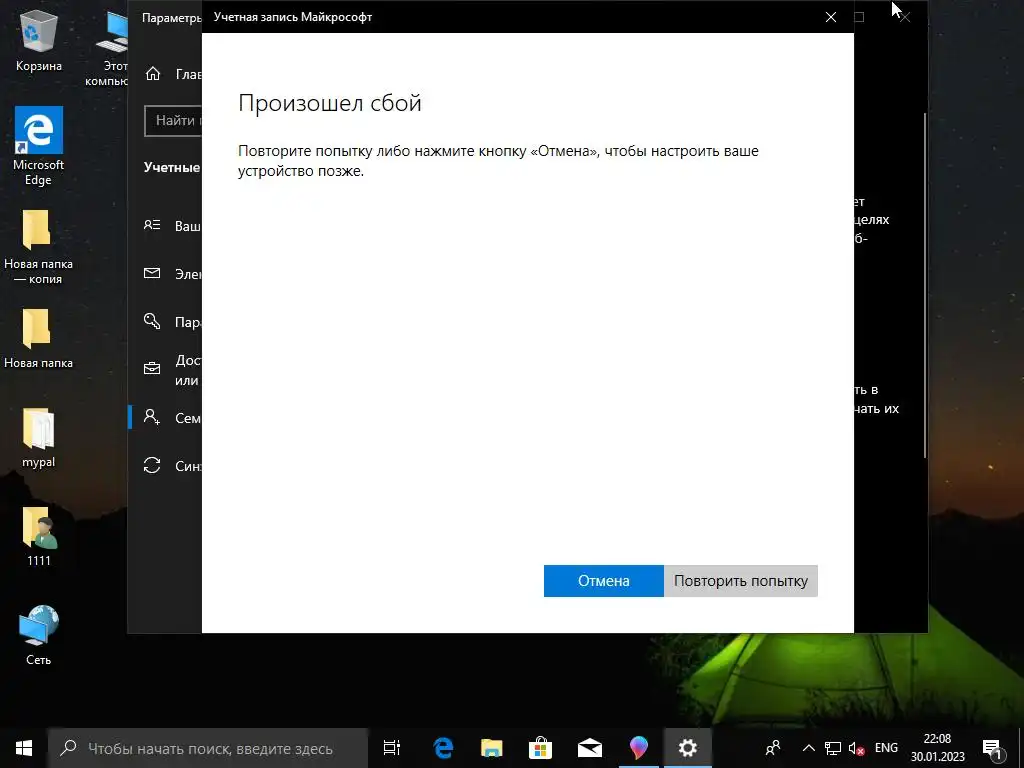This screenshot has height=768, width=1024.
Task: Select Microsoft Edge desktop shortcut
Action: point(39,146)
